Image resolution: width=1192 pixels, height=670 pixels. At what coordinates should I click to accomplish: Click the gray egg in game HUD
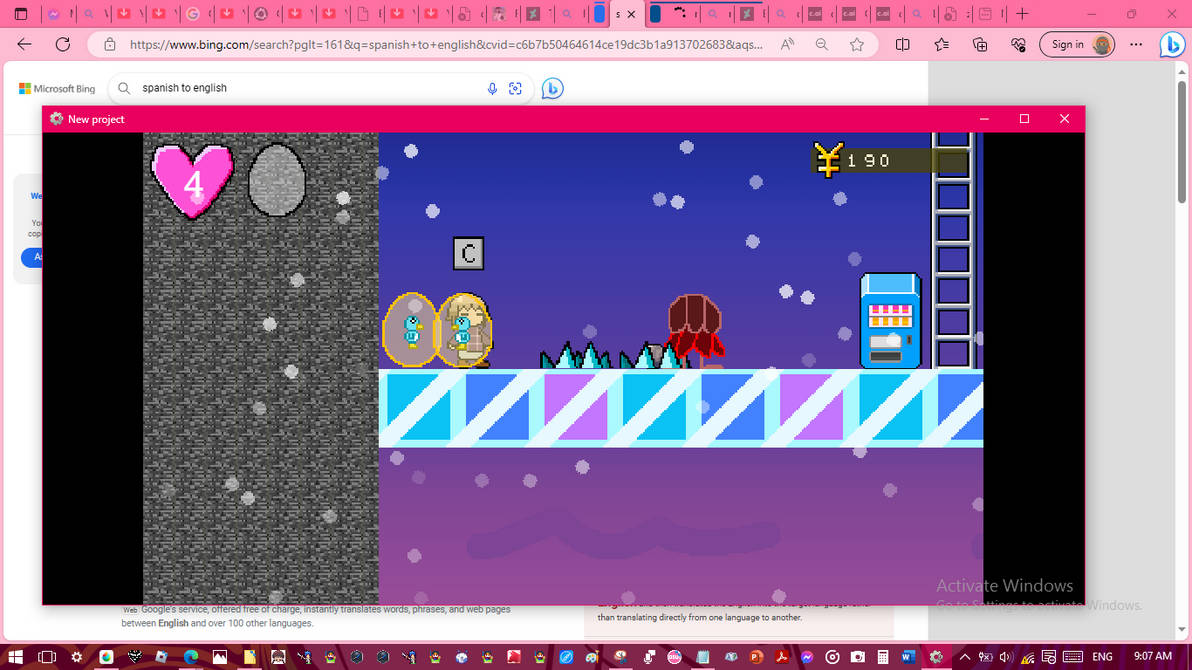(x=277, y=180)
